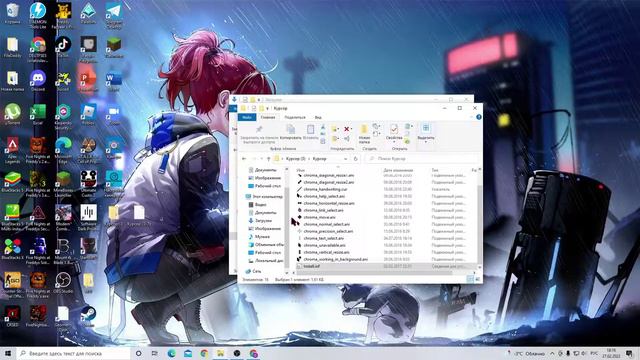The height and width of the screenshot is (360, 640).
Task: Select file chroma_handwriting.cur
Action: click(x=325, y=189)
